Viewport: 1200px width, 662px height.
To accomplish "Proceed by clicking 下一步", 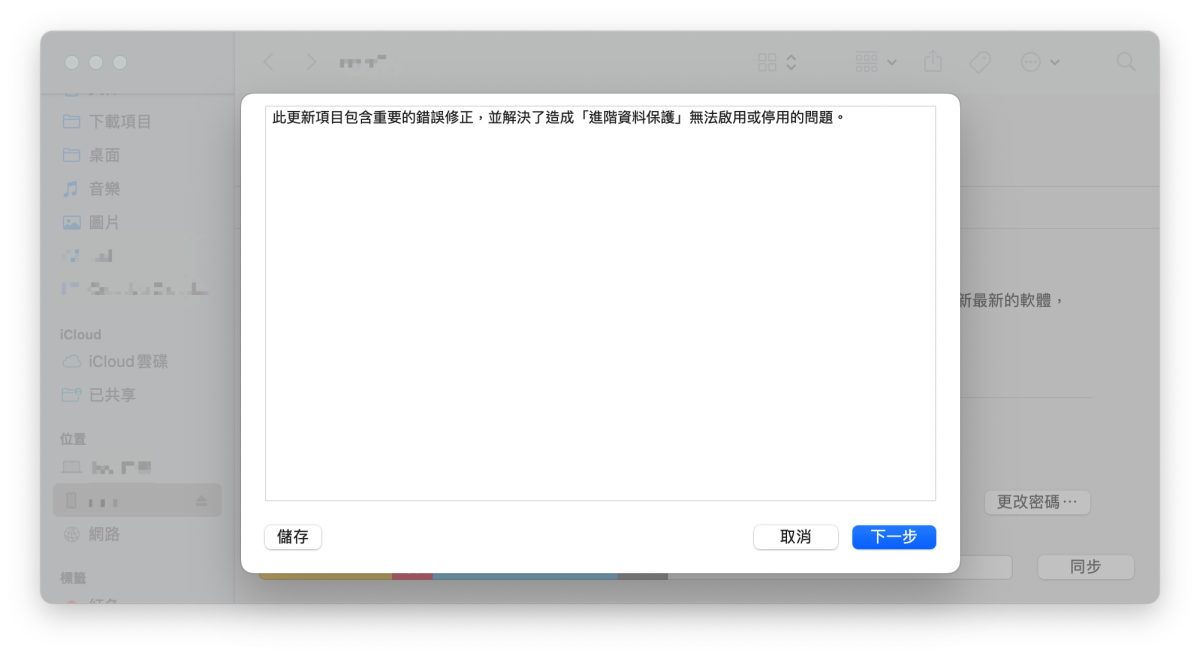I will 893,537.
